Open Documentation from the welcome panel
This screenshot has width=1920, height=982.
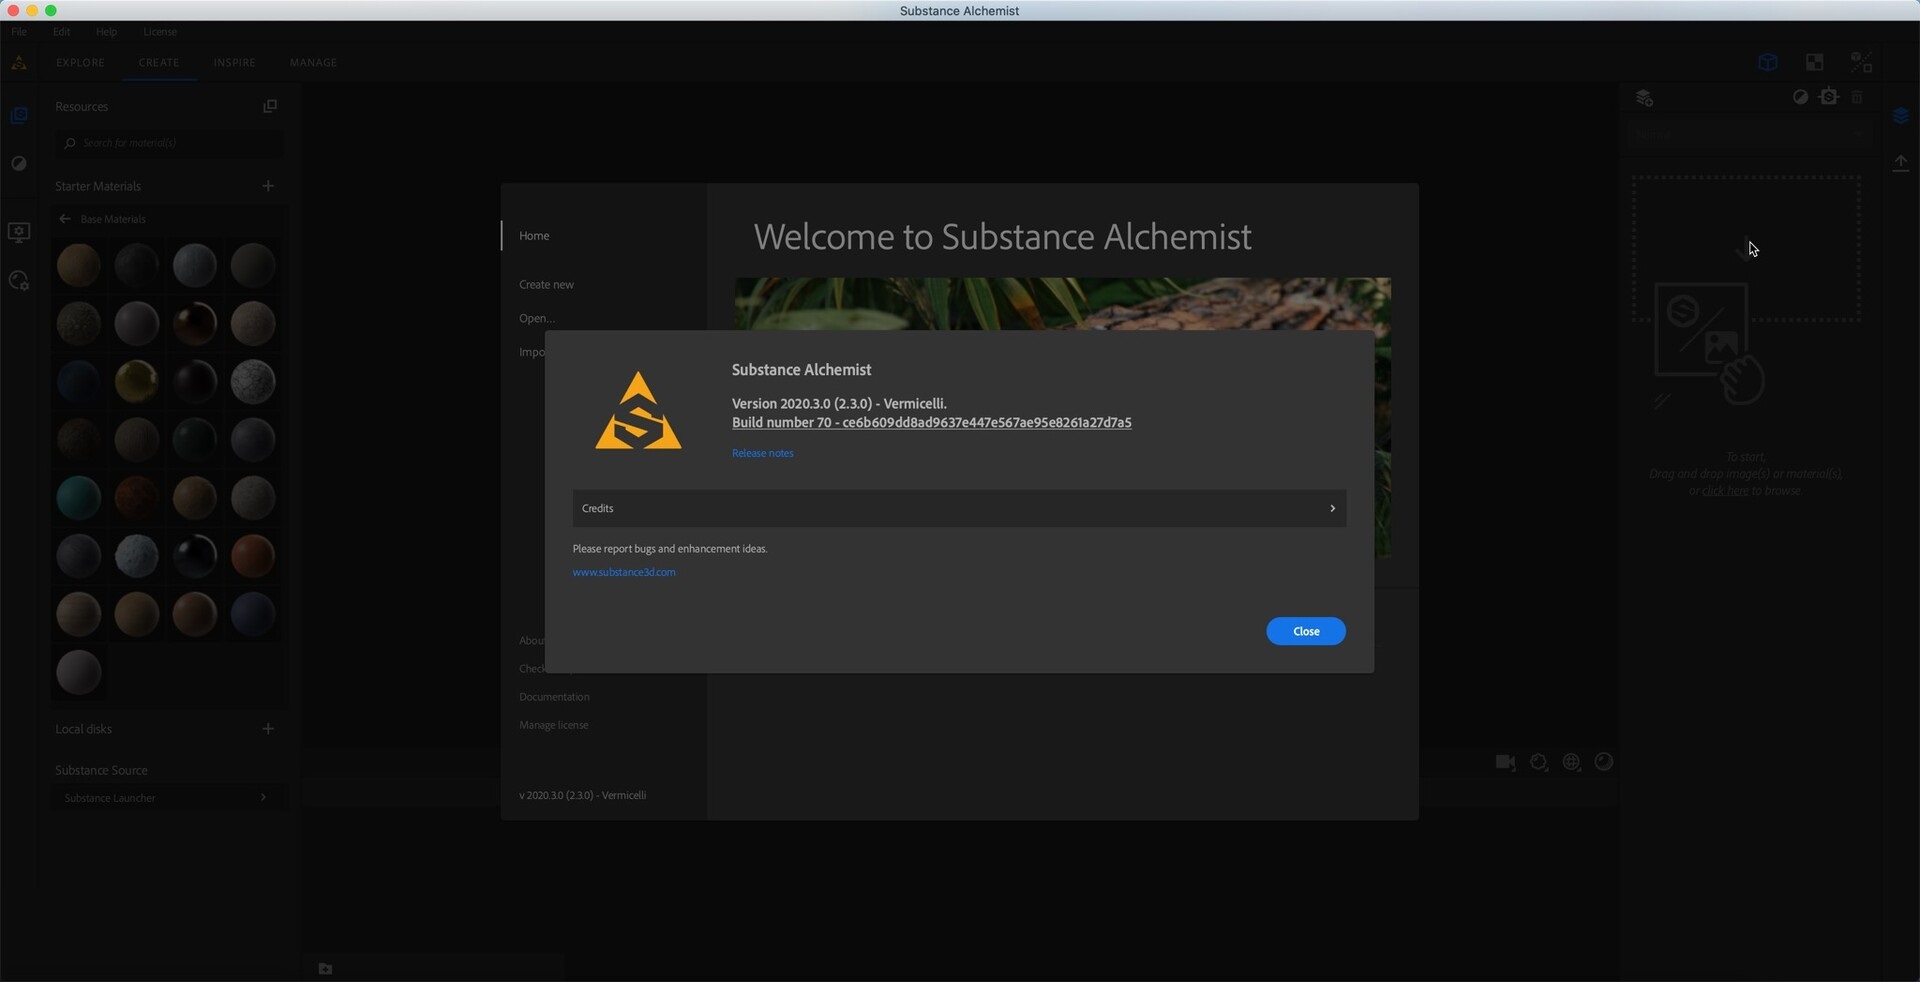tap(554, 697)
